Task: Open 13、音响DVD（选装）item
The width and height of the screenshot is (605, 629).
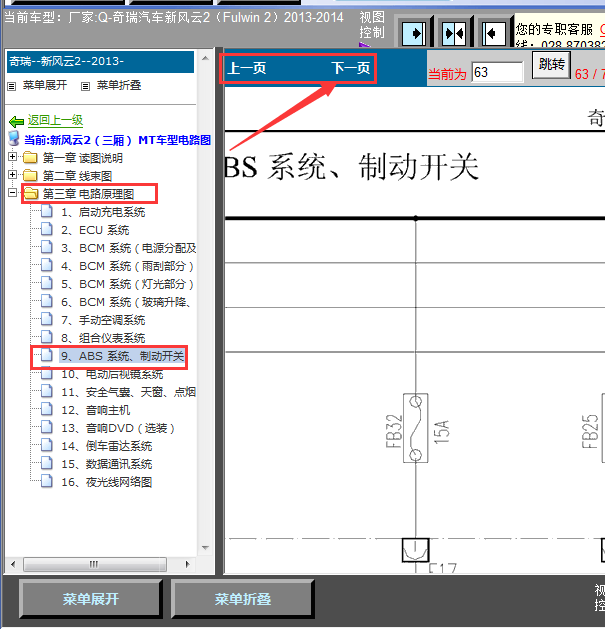Action: [x=118, y=428]
